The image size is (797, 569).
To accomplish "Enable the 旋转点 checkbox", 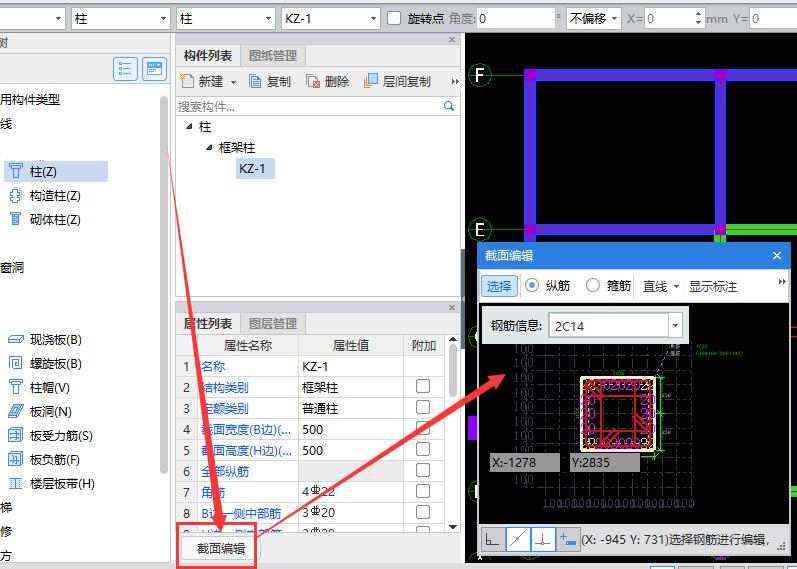I will point(394,19).
